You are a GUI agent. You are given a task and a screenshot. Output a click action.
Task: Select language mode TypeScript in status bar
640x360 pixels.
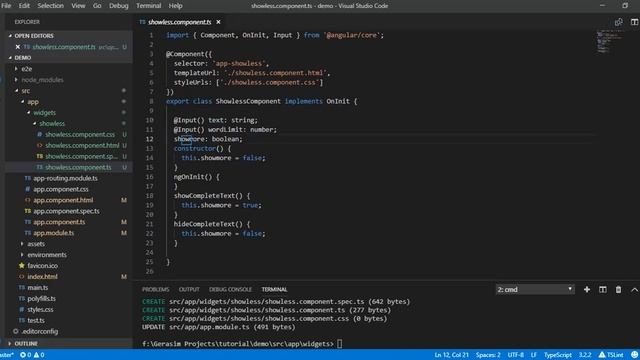(x=558, y=355)
